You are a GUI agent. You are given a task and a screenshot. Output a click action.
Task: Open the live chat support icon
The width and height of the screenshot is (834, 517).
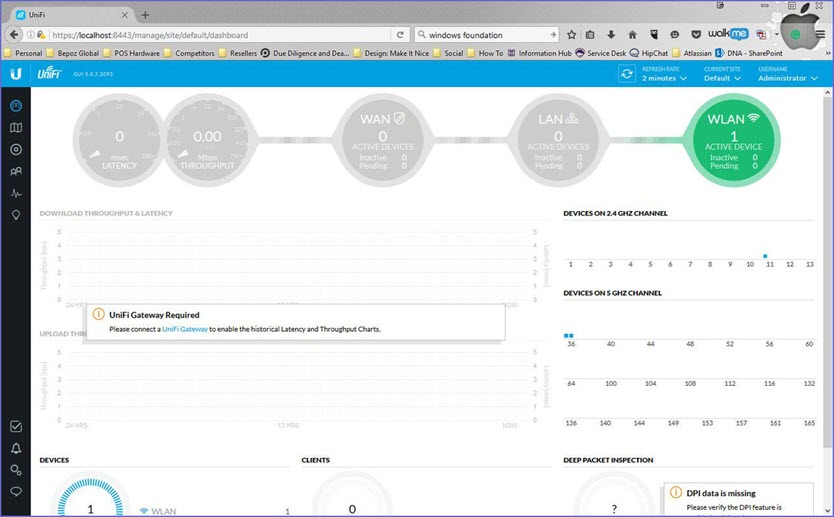click(16, 491)
